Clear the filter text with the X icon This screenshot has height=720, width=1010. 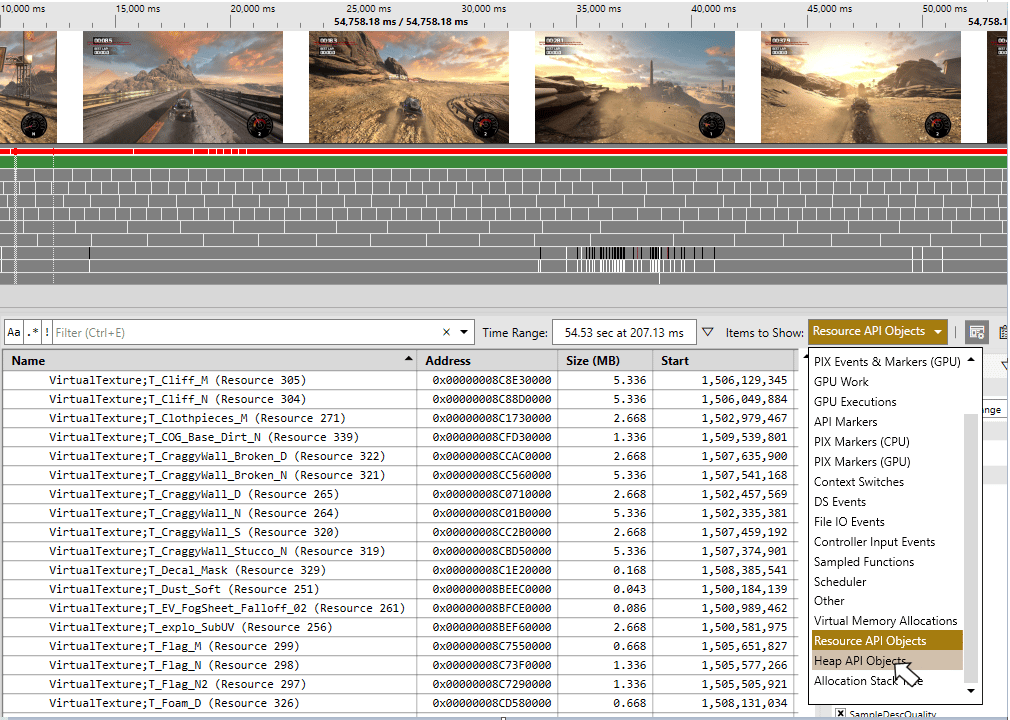[446, 332]
